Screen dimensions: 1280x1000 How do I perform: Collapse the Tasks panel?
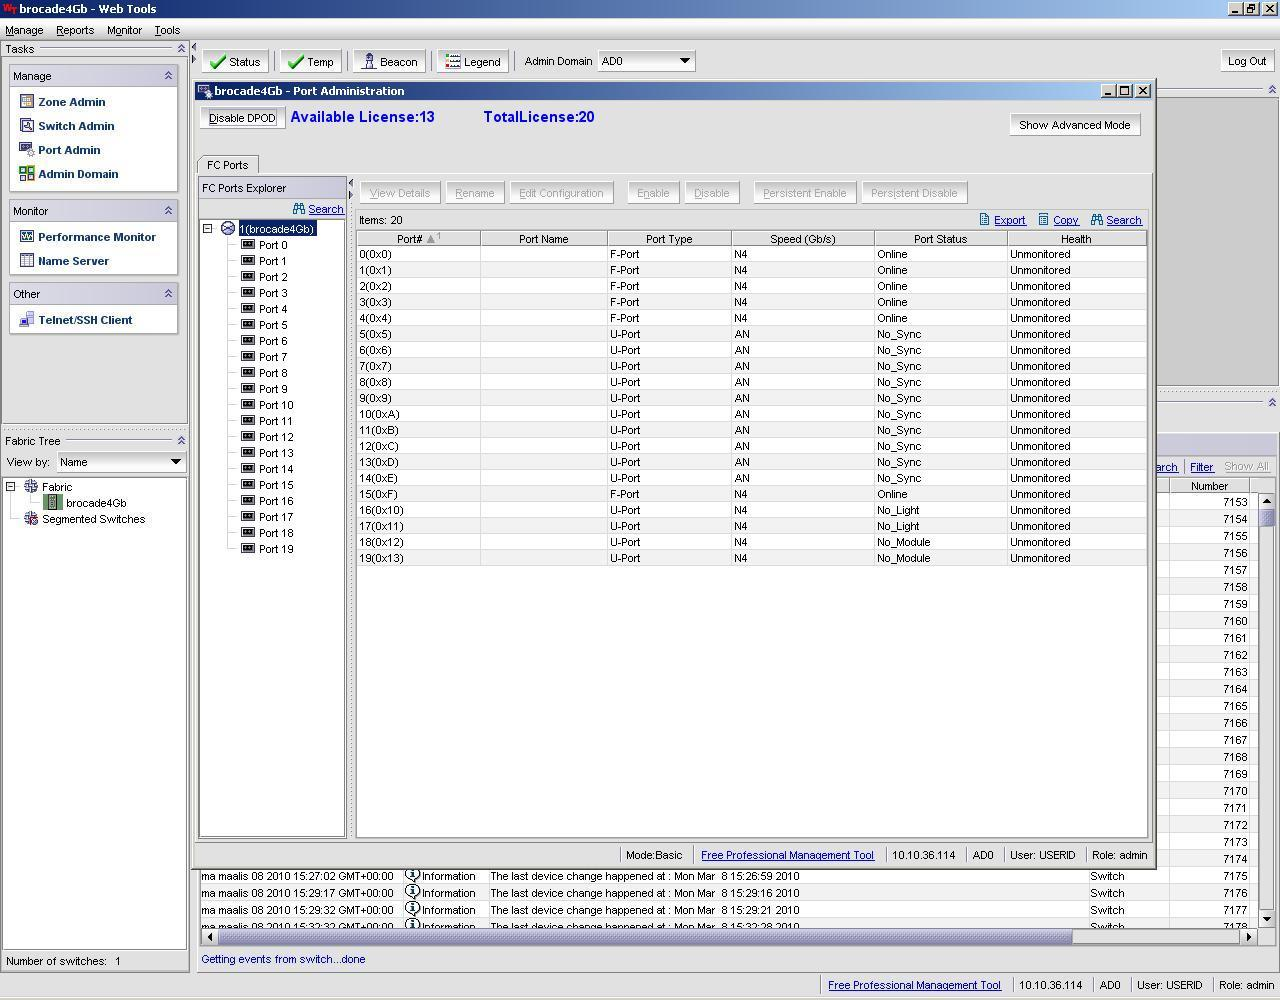click(x=181, y=48)
